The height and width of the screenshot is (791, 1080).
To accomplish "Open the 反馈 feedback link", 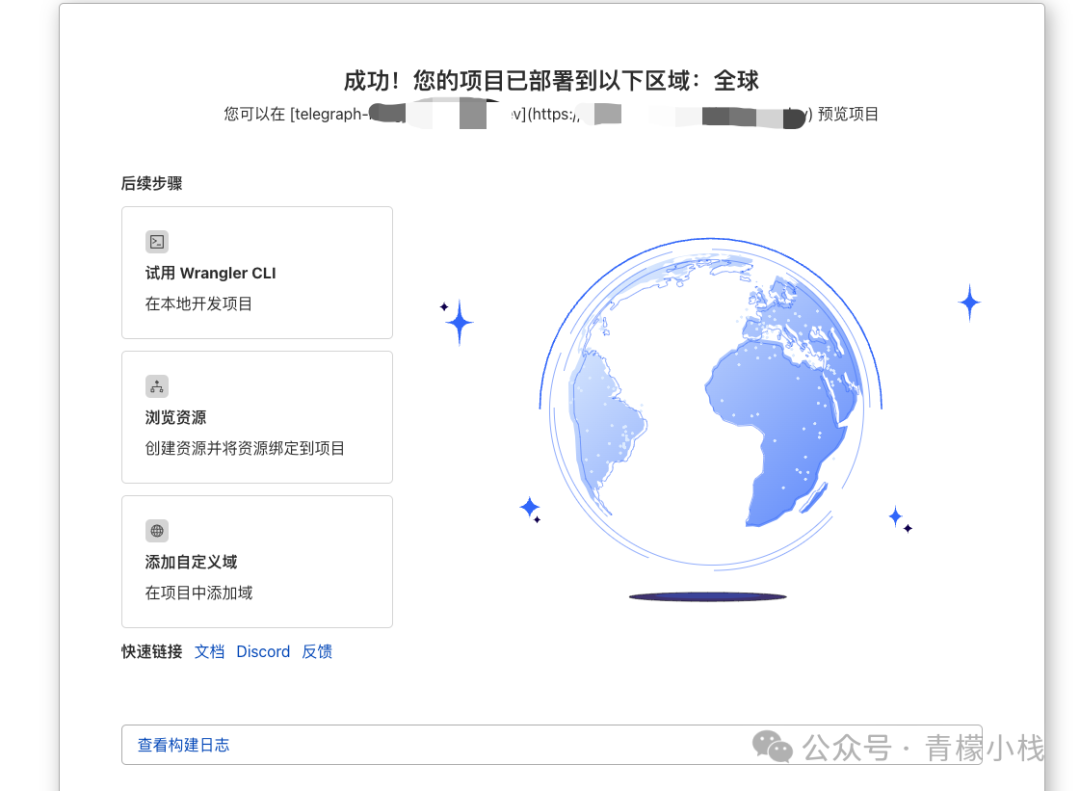I will [317, 652].
